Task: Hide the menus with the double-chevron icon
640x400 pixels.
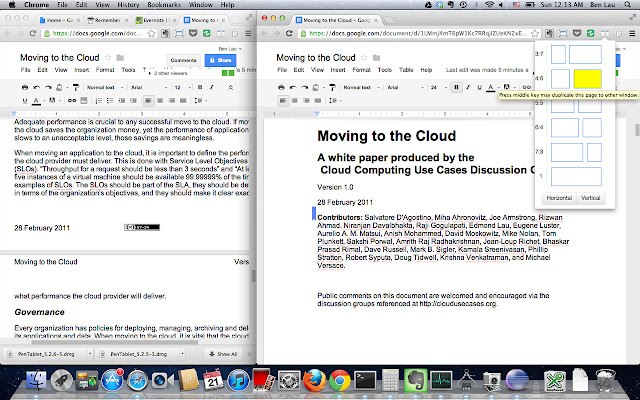Action: pos(231,87)
